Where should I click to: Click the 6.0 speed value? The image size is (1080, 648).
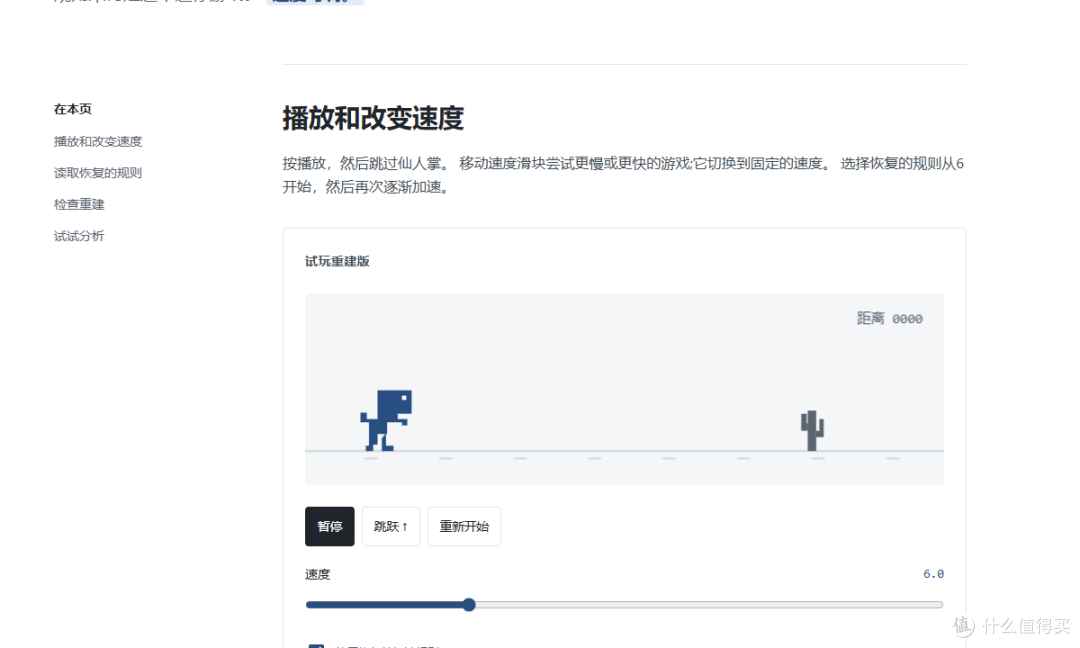point(933,574)
